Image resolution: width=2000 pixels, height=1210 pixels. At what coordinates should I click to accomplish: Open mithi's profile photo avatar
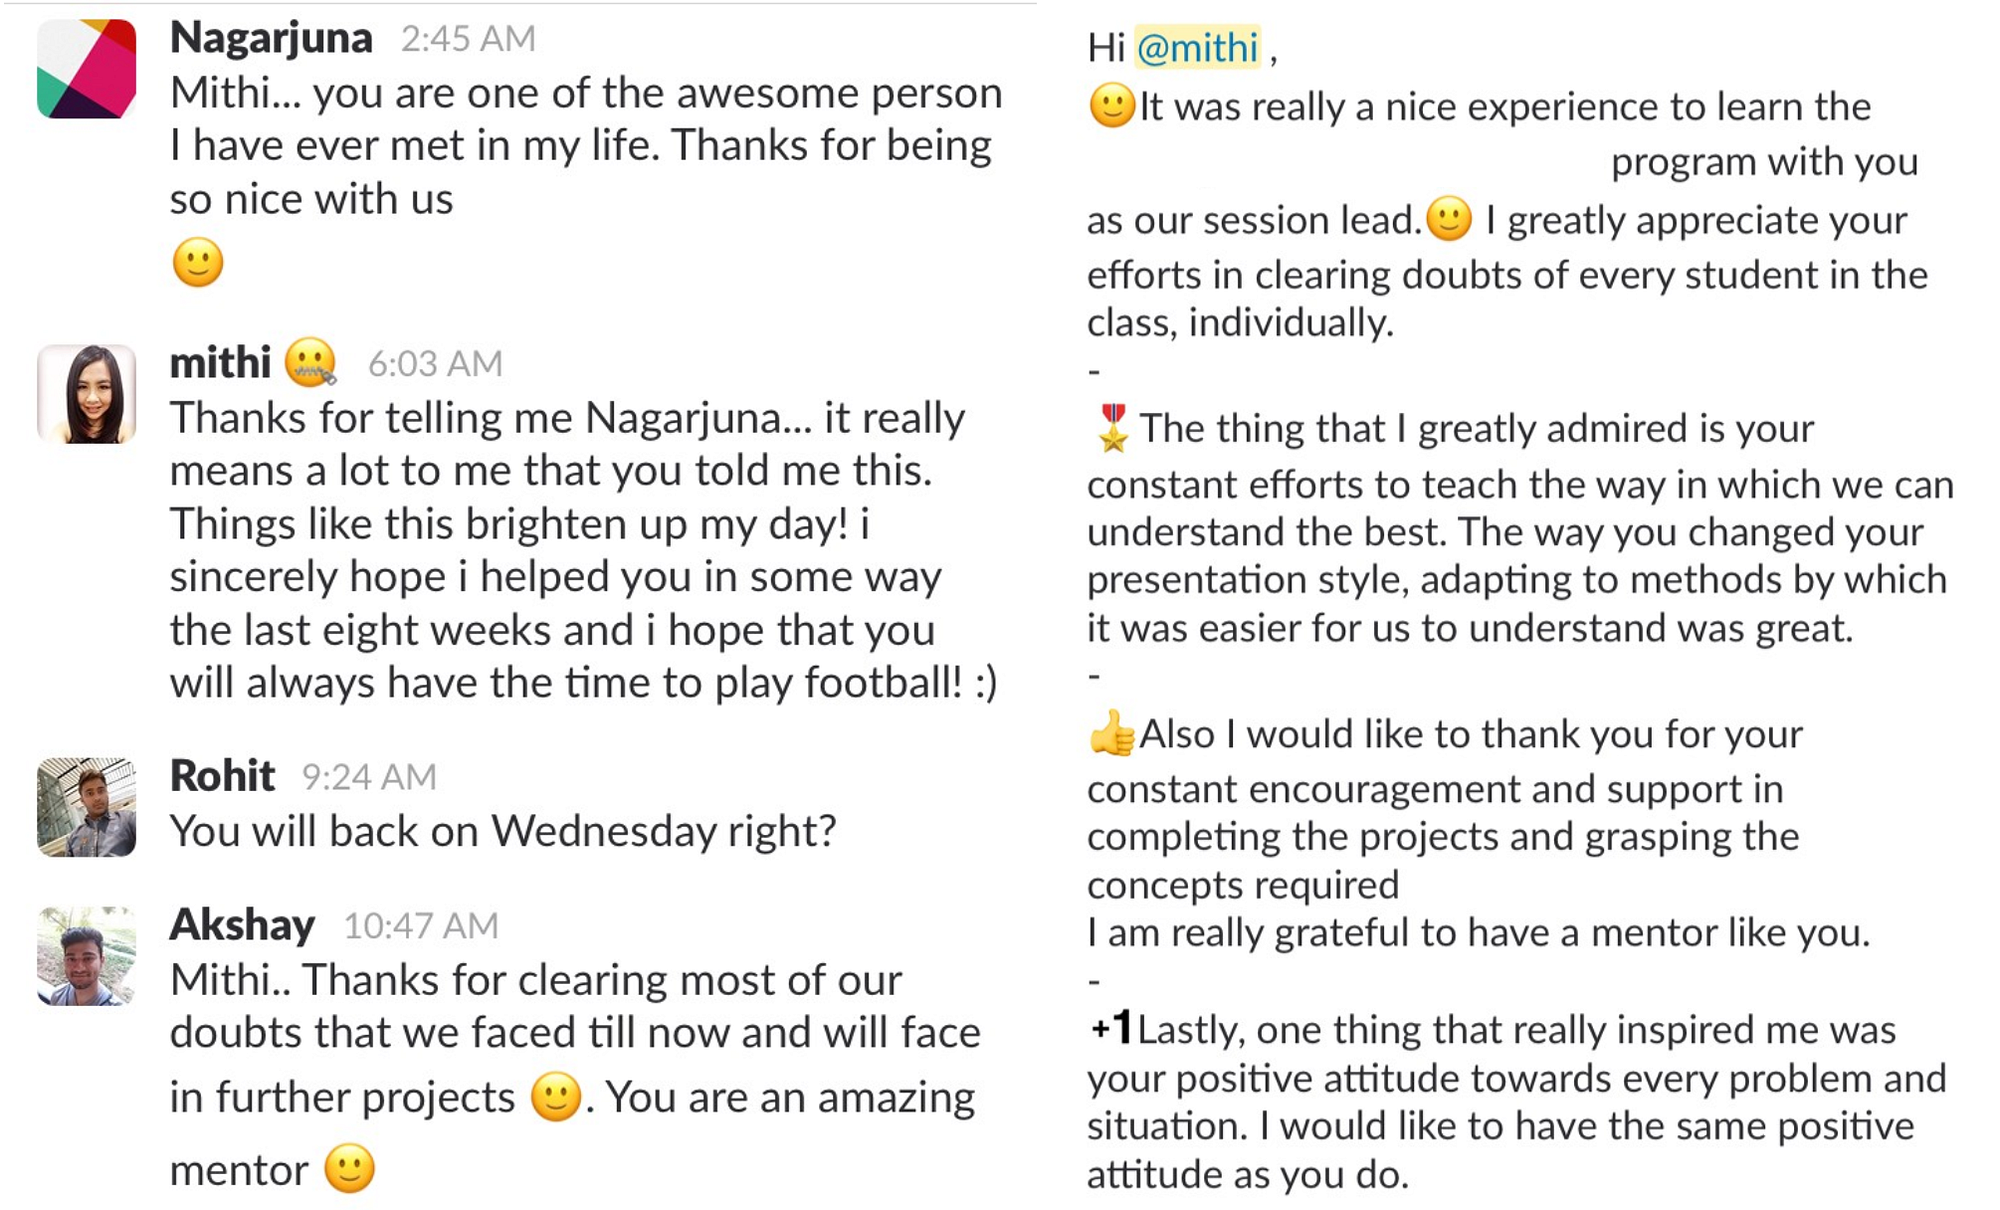point(86,394)
